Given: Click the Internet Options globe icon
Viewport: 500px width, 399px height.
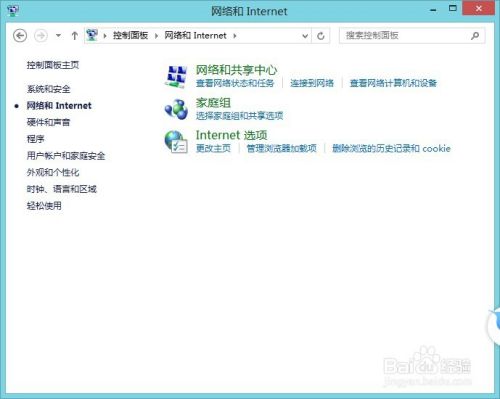Looking at the screenshot, I should (176, 142).
